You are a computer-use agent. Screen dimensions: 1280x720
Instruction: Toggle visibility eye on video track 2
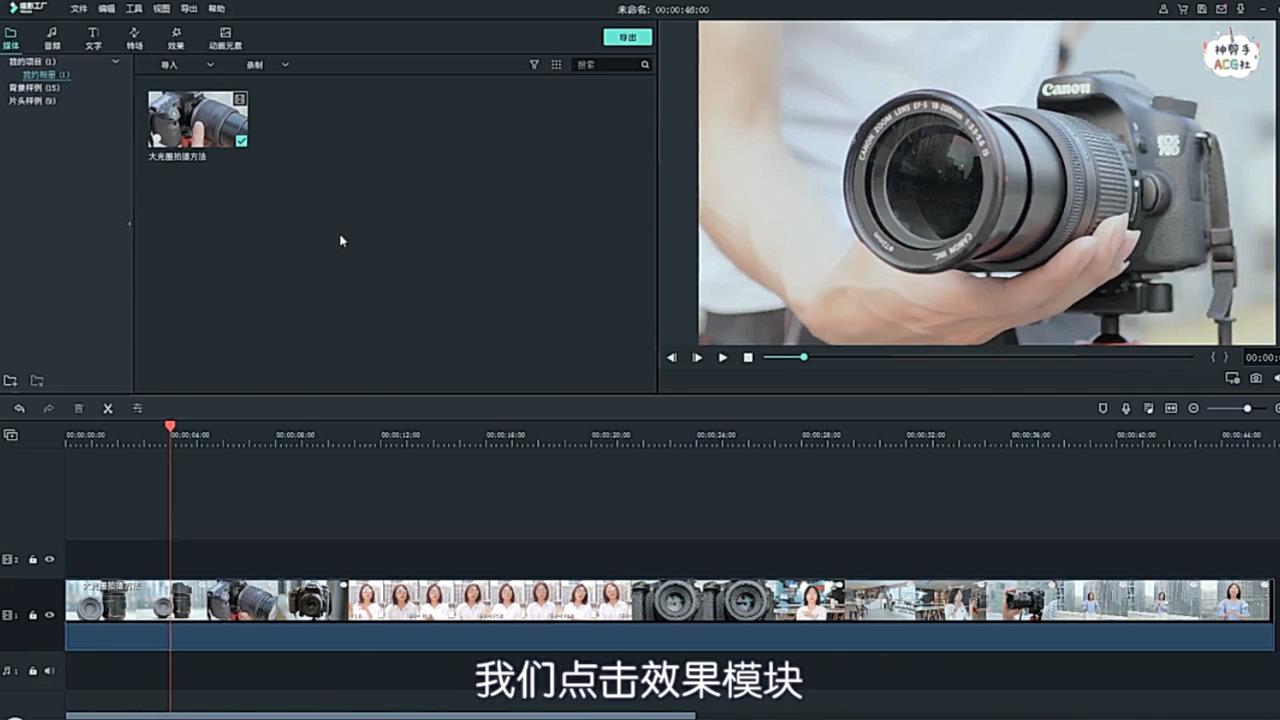49,560
